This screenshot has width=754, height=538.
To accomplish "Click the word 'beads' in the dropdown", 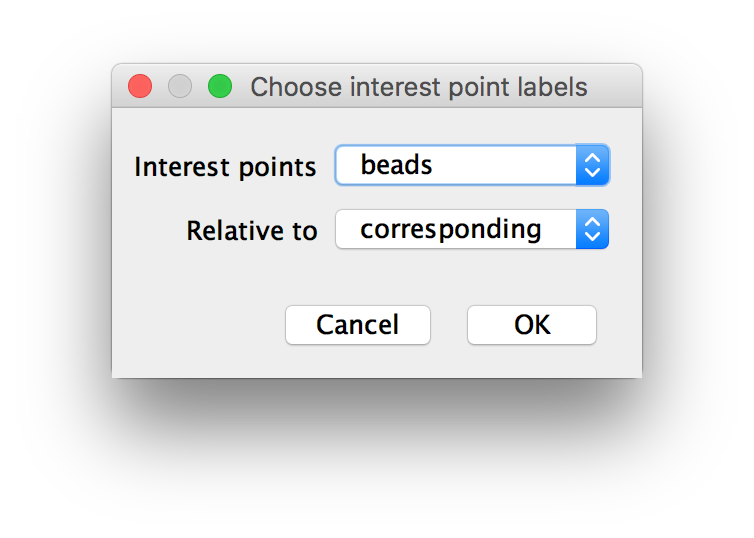I will pos(397,165).
